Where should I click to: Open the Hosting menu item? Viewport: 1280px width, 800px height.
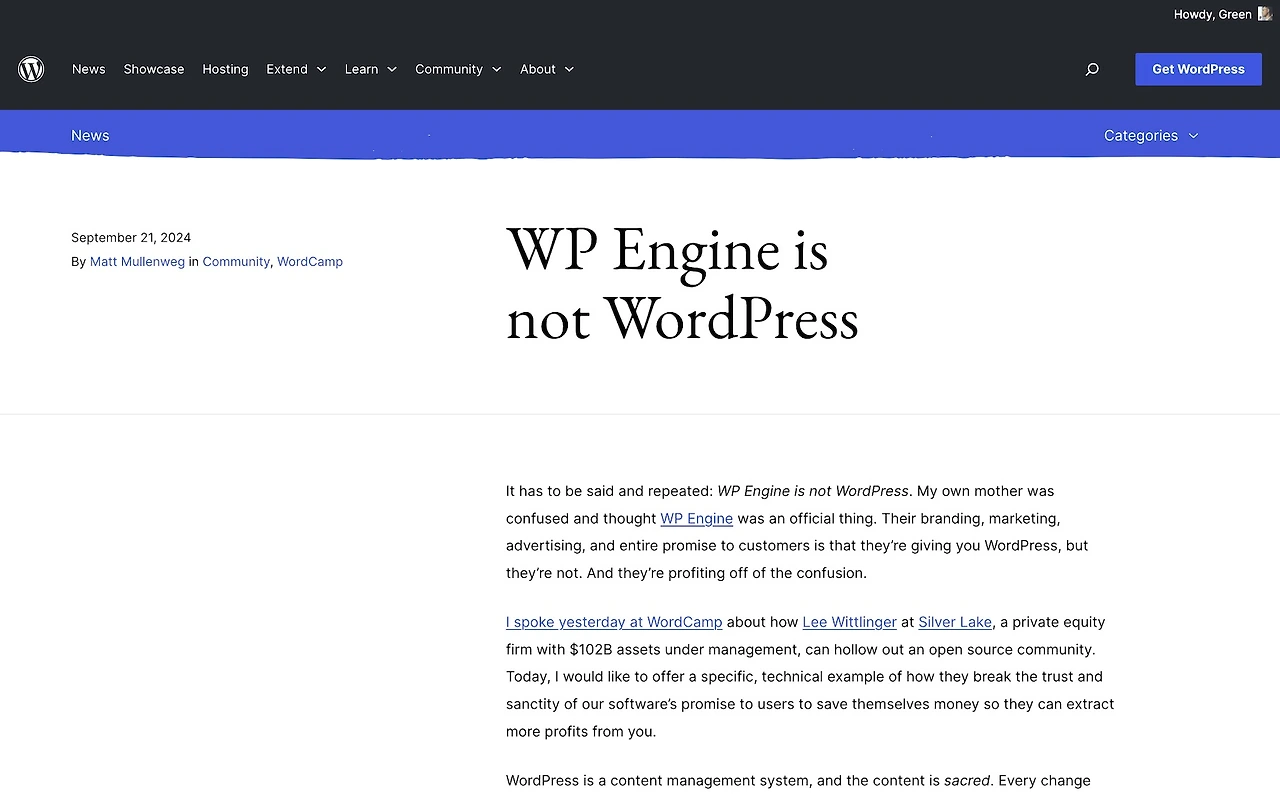[225, 69]
